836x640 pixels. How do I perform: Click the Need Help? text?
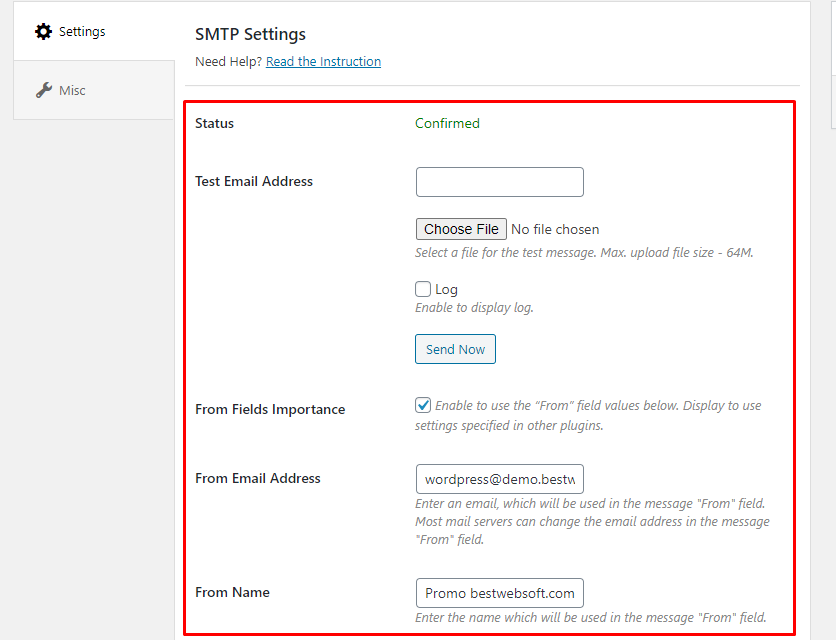tap(228, 61)
